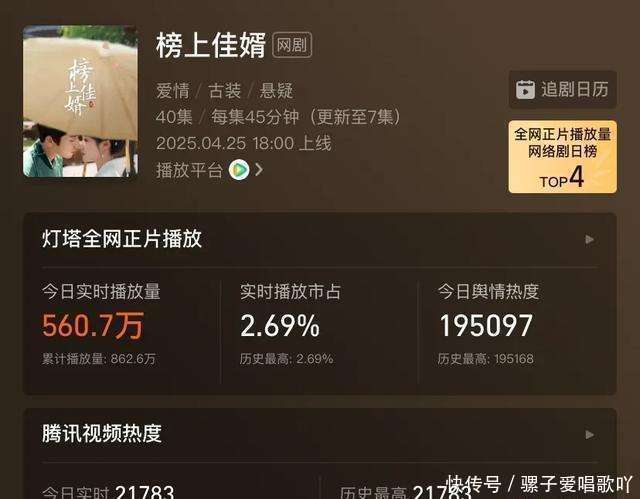Open the 全网正片播放量 TOP4 ranking badge
The width and height of the screenshot is (640, 499).
click(562, 157)
